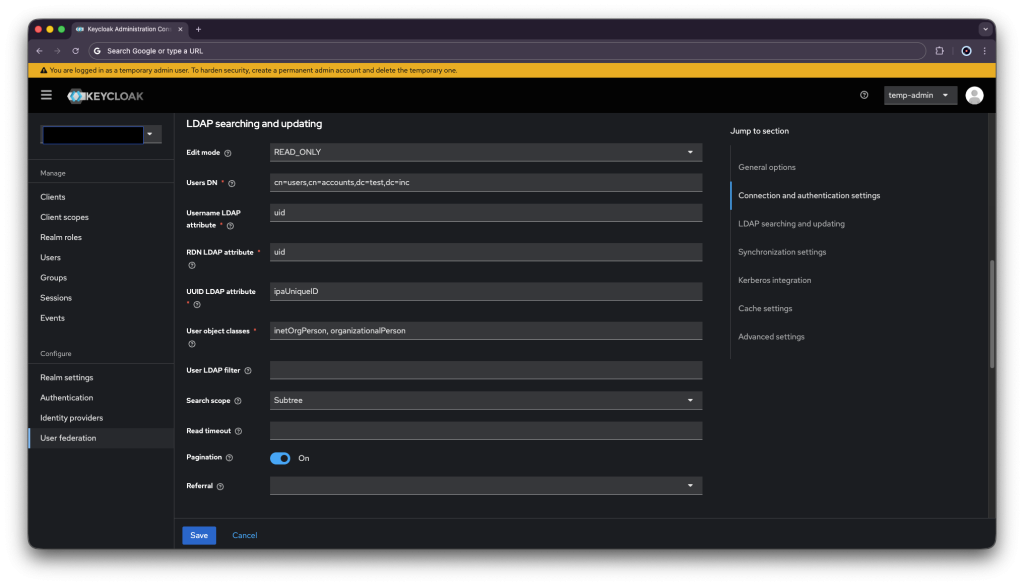Click the user avatar icon

974,95
